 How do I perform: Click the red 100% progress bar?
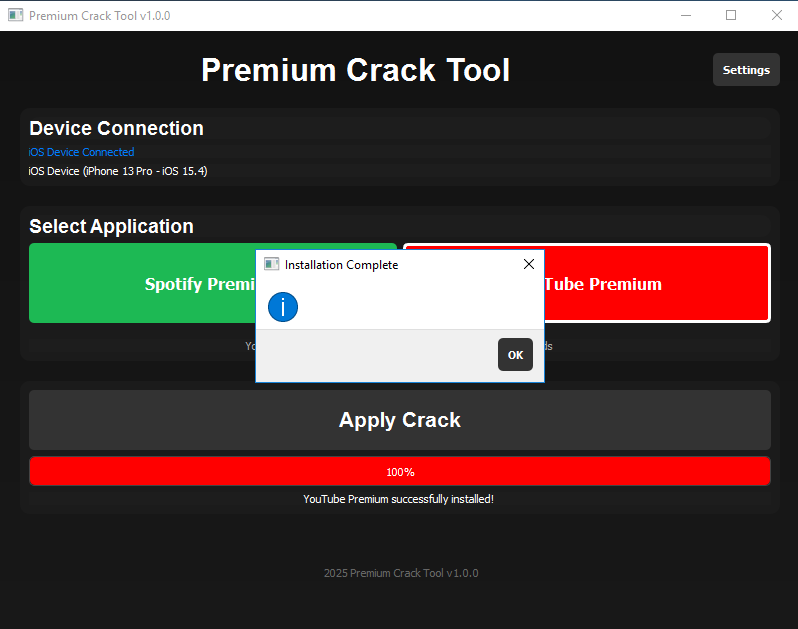click(400, 471)
